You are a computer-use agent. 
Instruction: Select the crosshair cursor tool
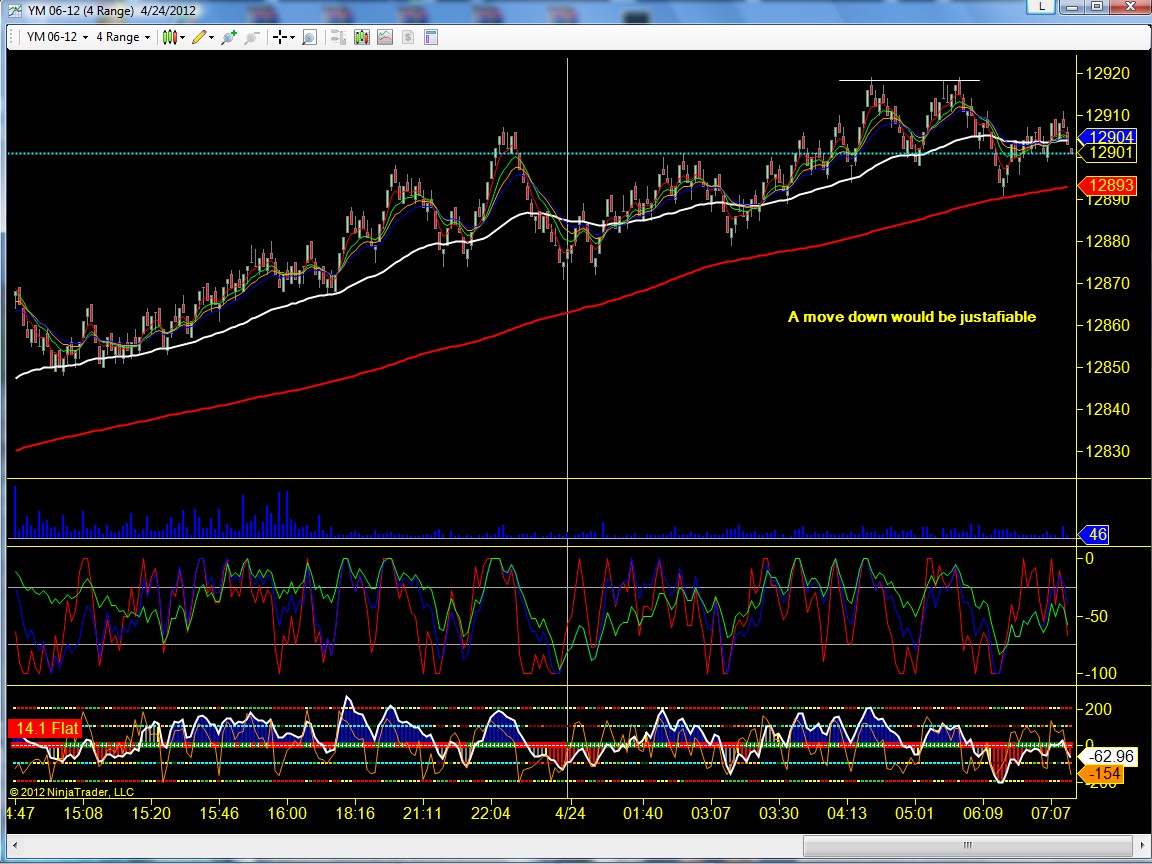coord(279,37)
